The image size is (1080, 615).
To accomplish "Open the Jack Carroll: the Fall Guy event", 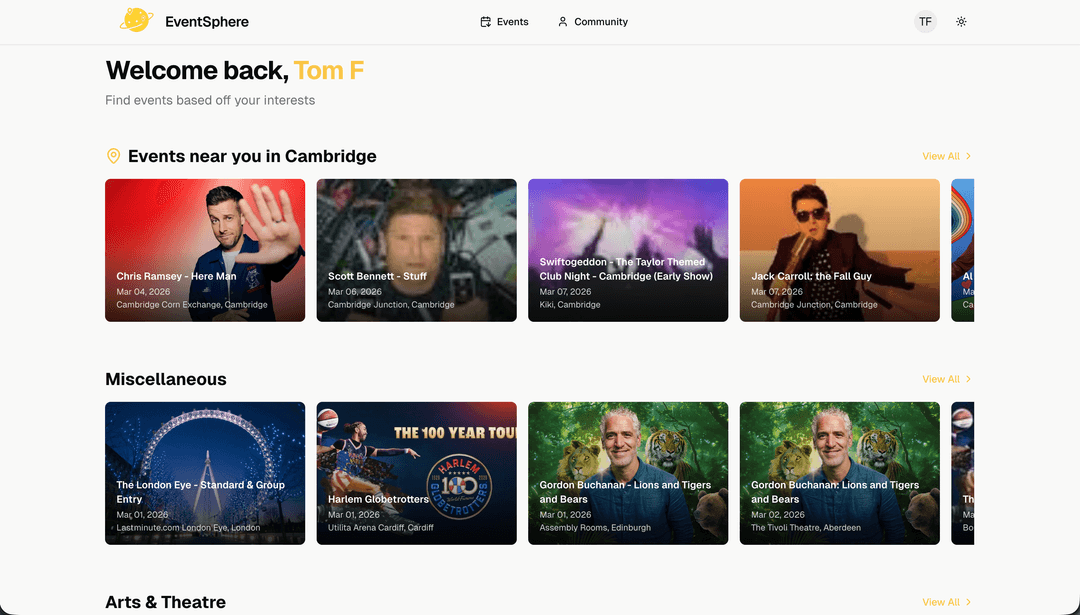I will [x=839, y=250].
